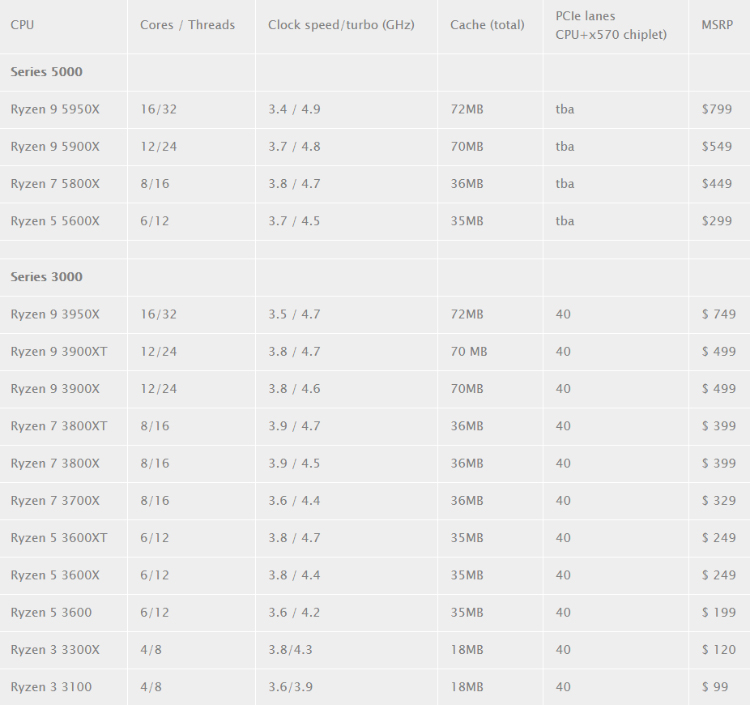
Task: Click the Ryzen 9 3900X cell
Action: coord(55,389)
